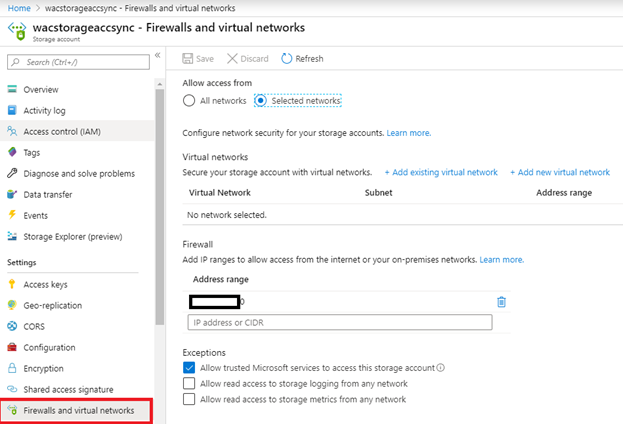The height and width of the screenshot is (424, 623).
Task: Click the Address range virtual network column header
Action: click(x=564, y=193)
